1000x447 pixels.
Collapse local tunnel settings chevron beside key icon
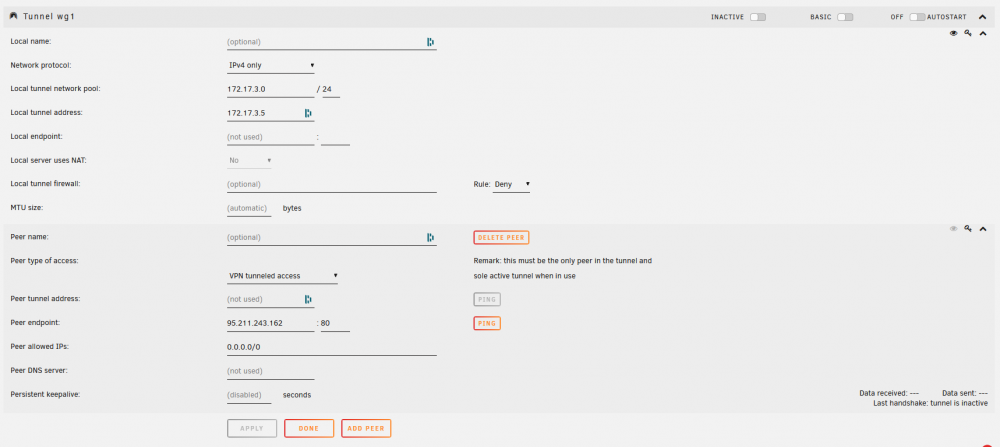click(983, 34)
